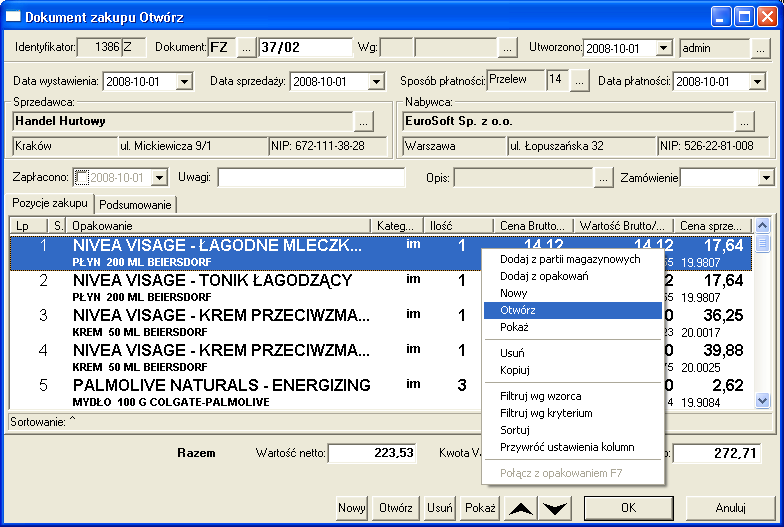Click price 36,25 in row 3
The image size is (784, 527).
(722, 315)
